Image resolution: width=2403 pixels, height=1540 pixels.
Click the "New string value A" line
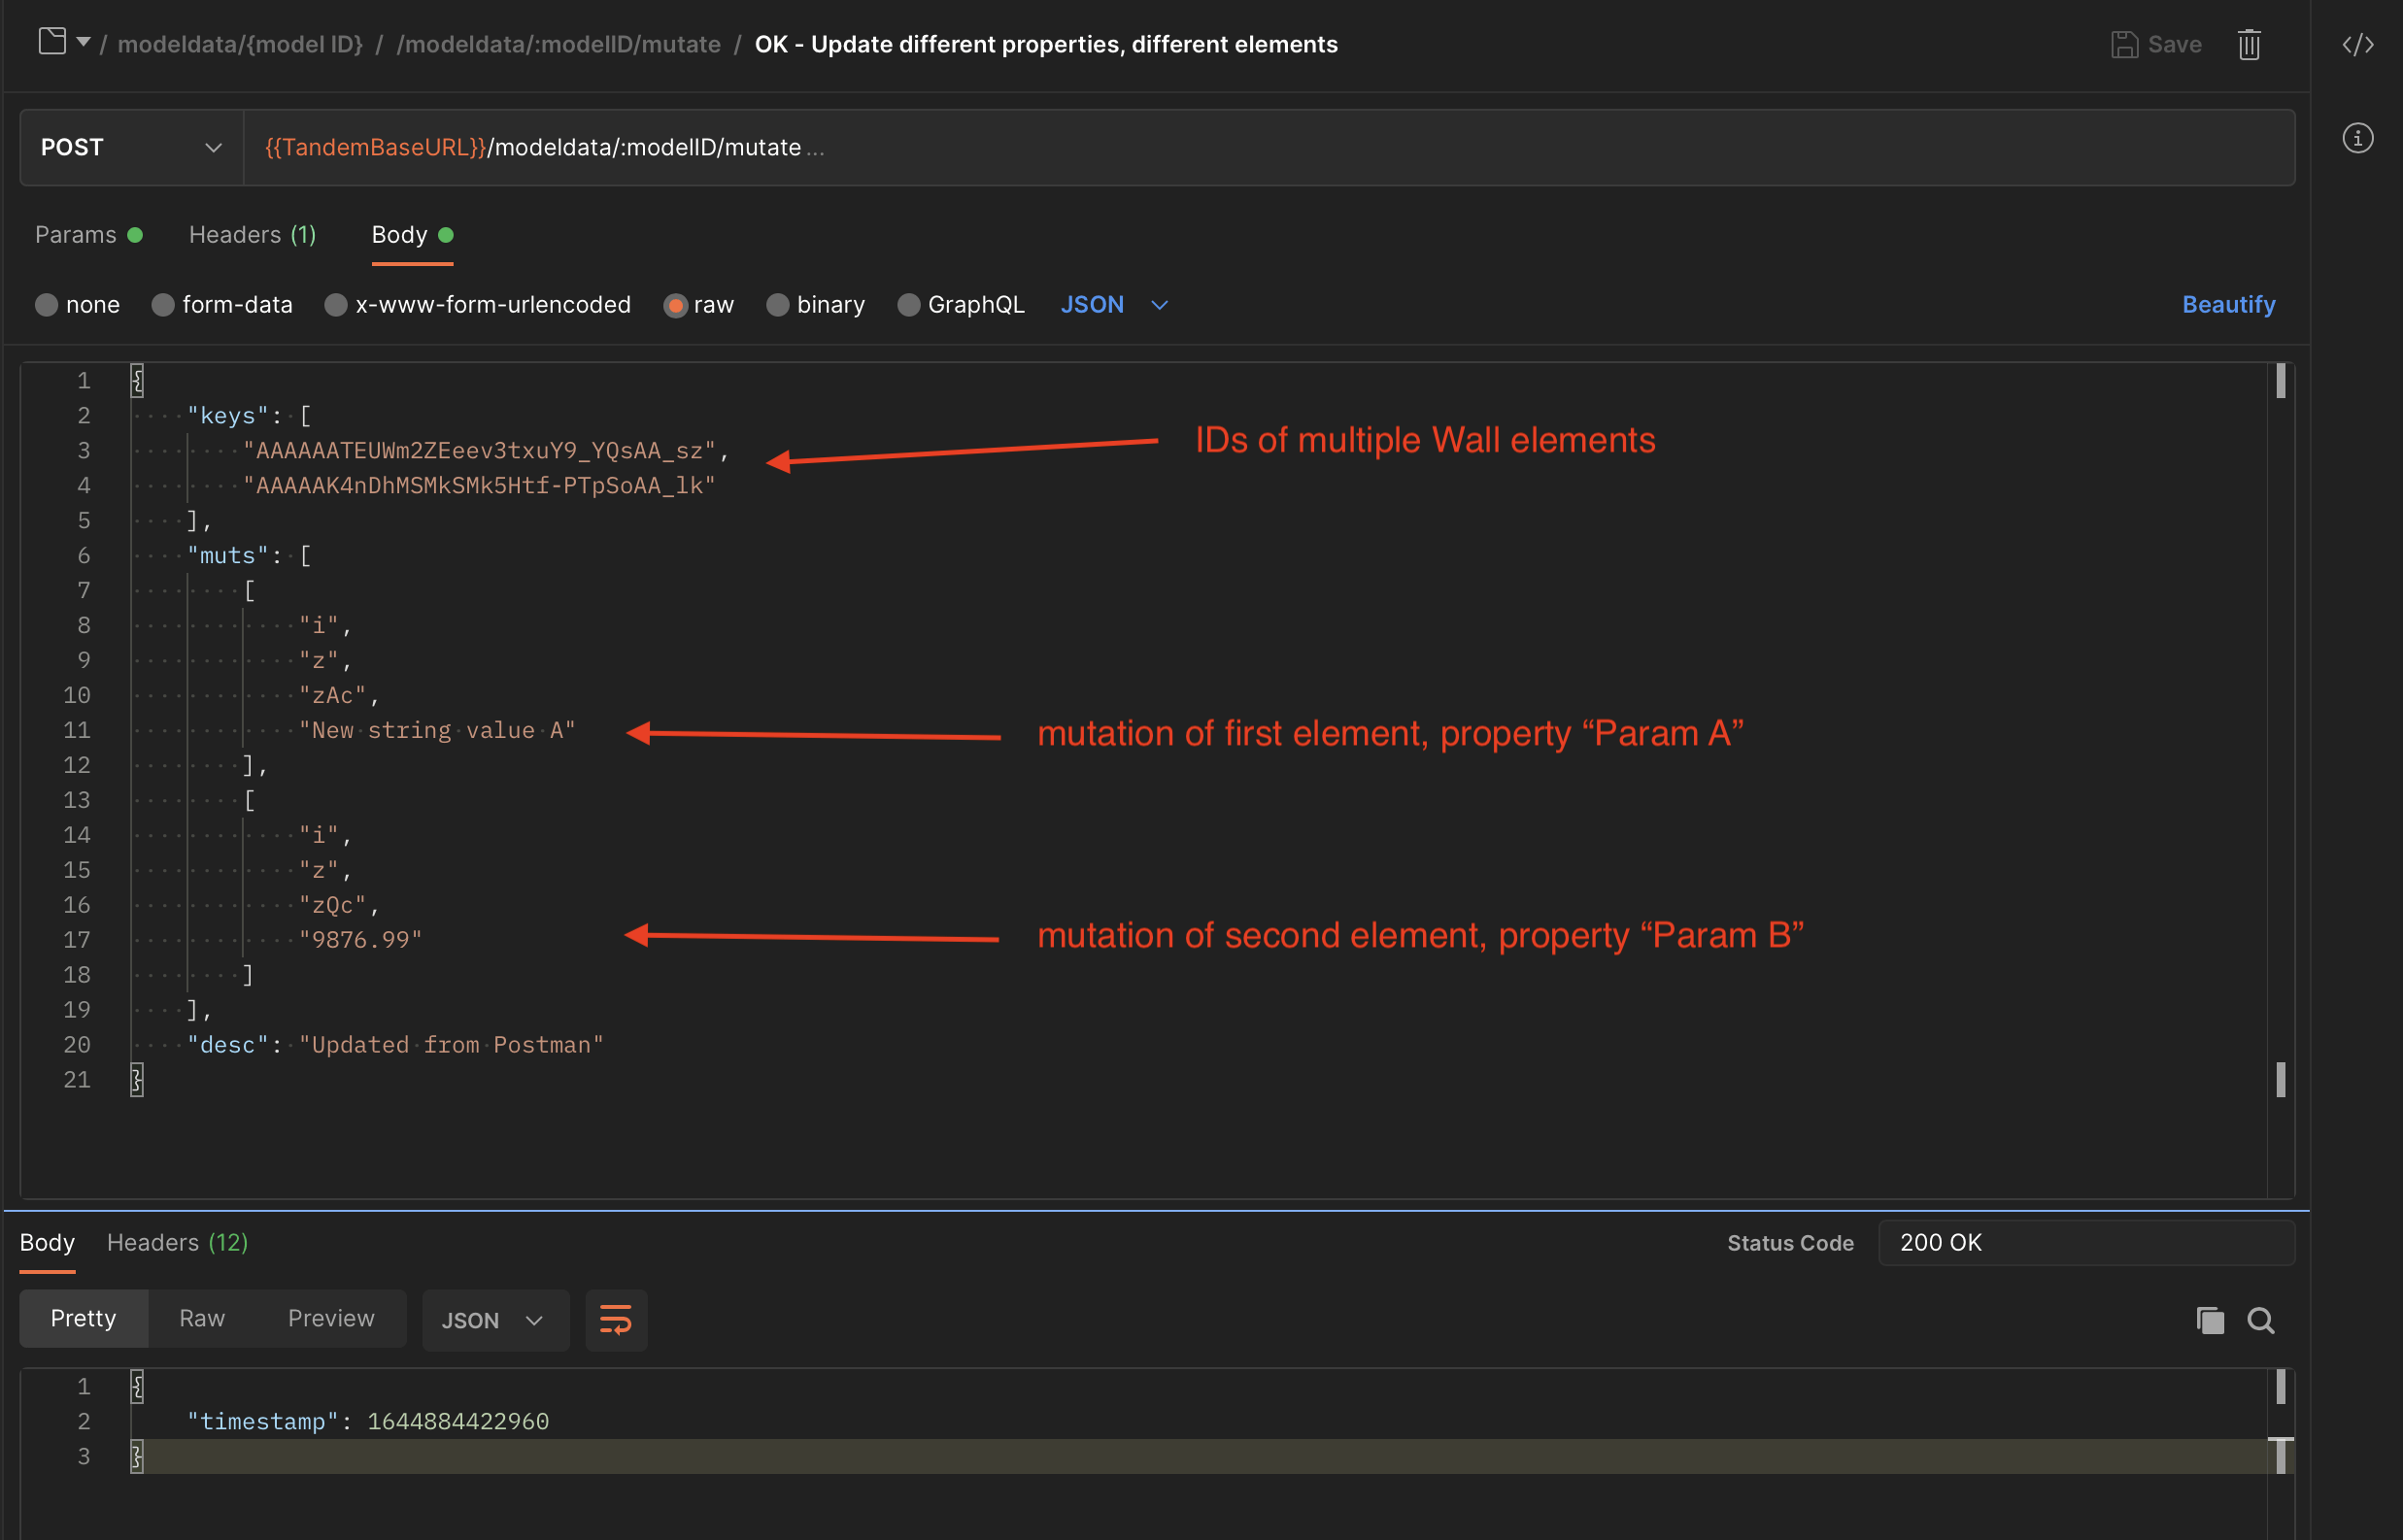click(x=437, y=730)
